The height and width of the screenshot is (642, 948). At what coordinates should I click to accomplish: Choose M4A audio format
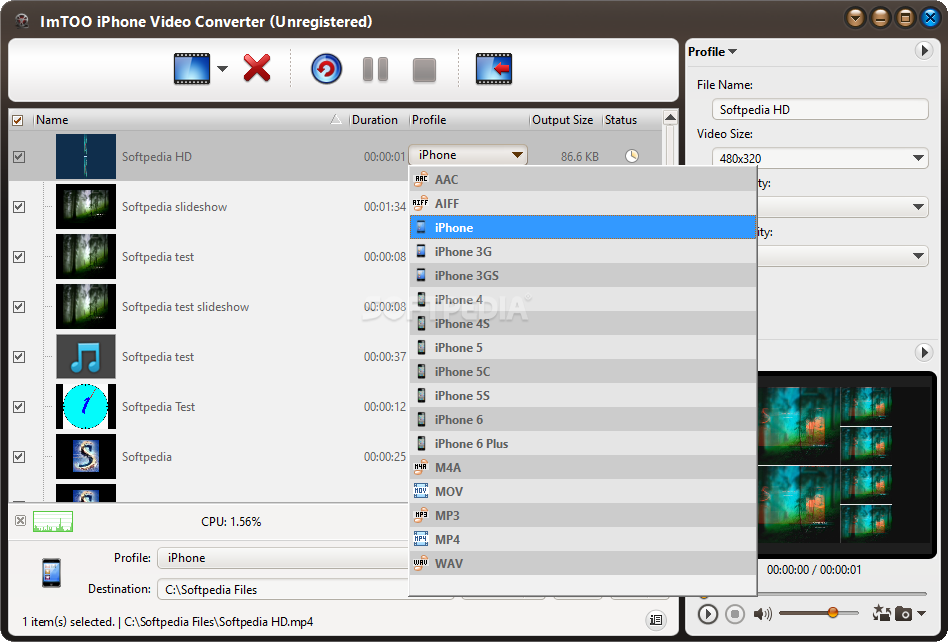[x=583, y=468]
